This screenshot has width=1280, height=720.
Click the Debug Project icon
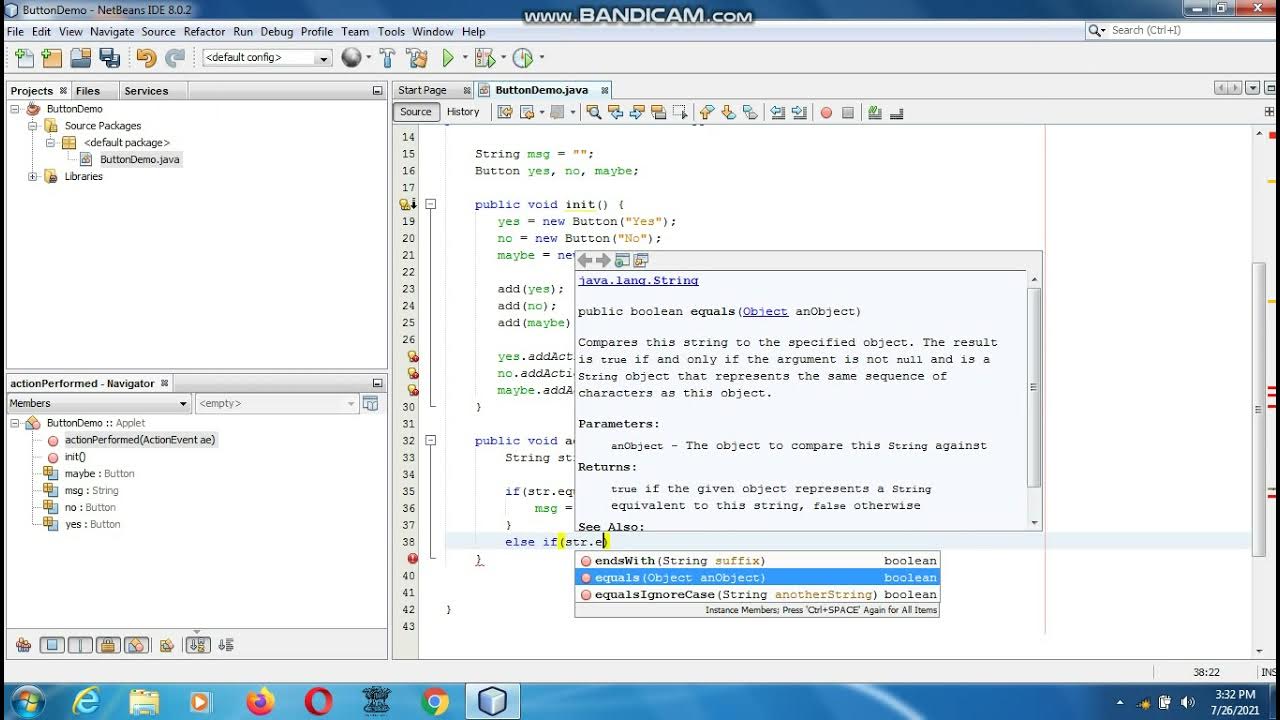tap(483, 58)
